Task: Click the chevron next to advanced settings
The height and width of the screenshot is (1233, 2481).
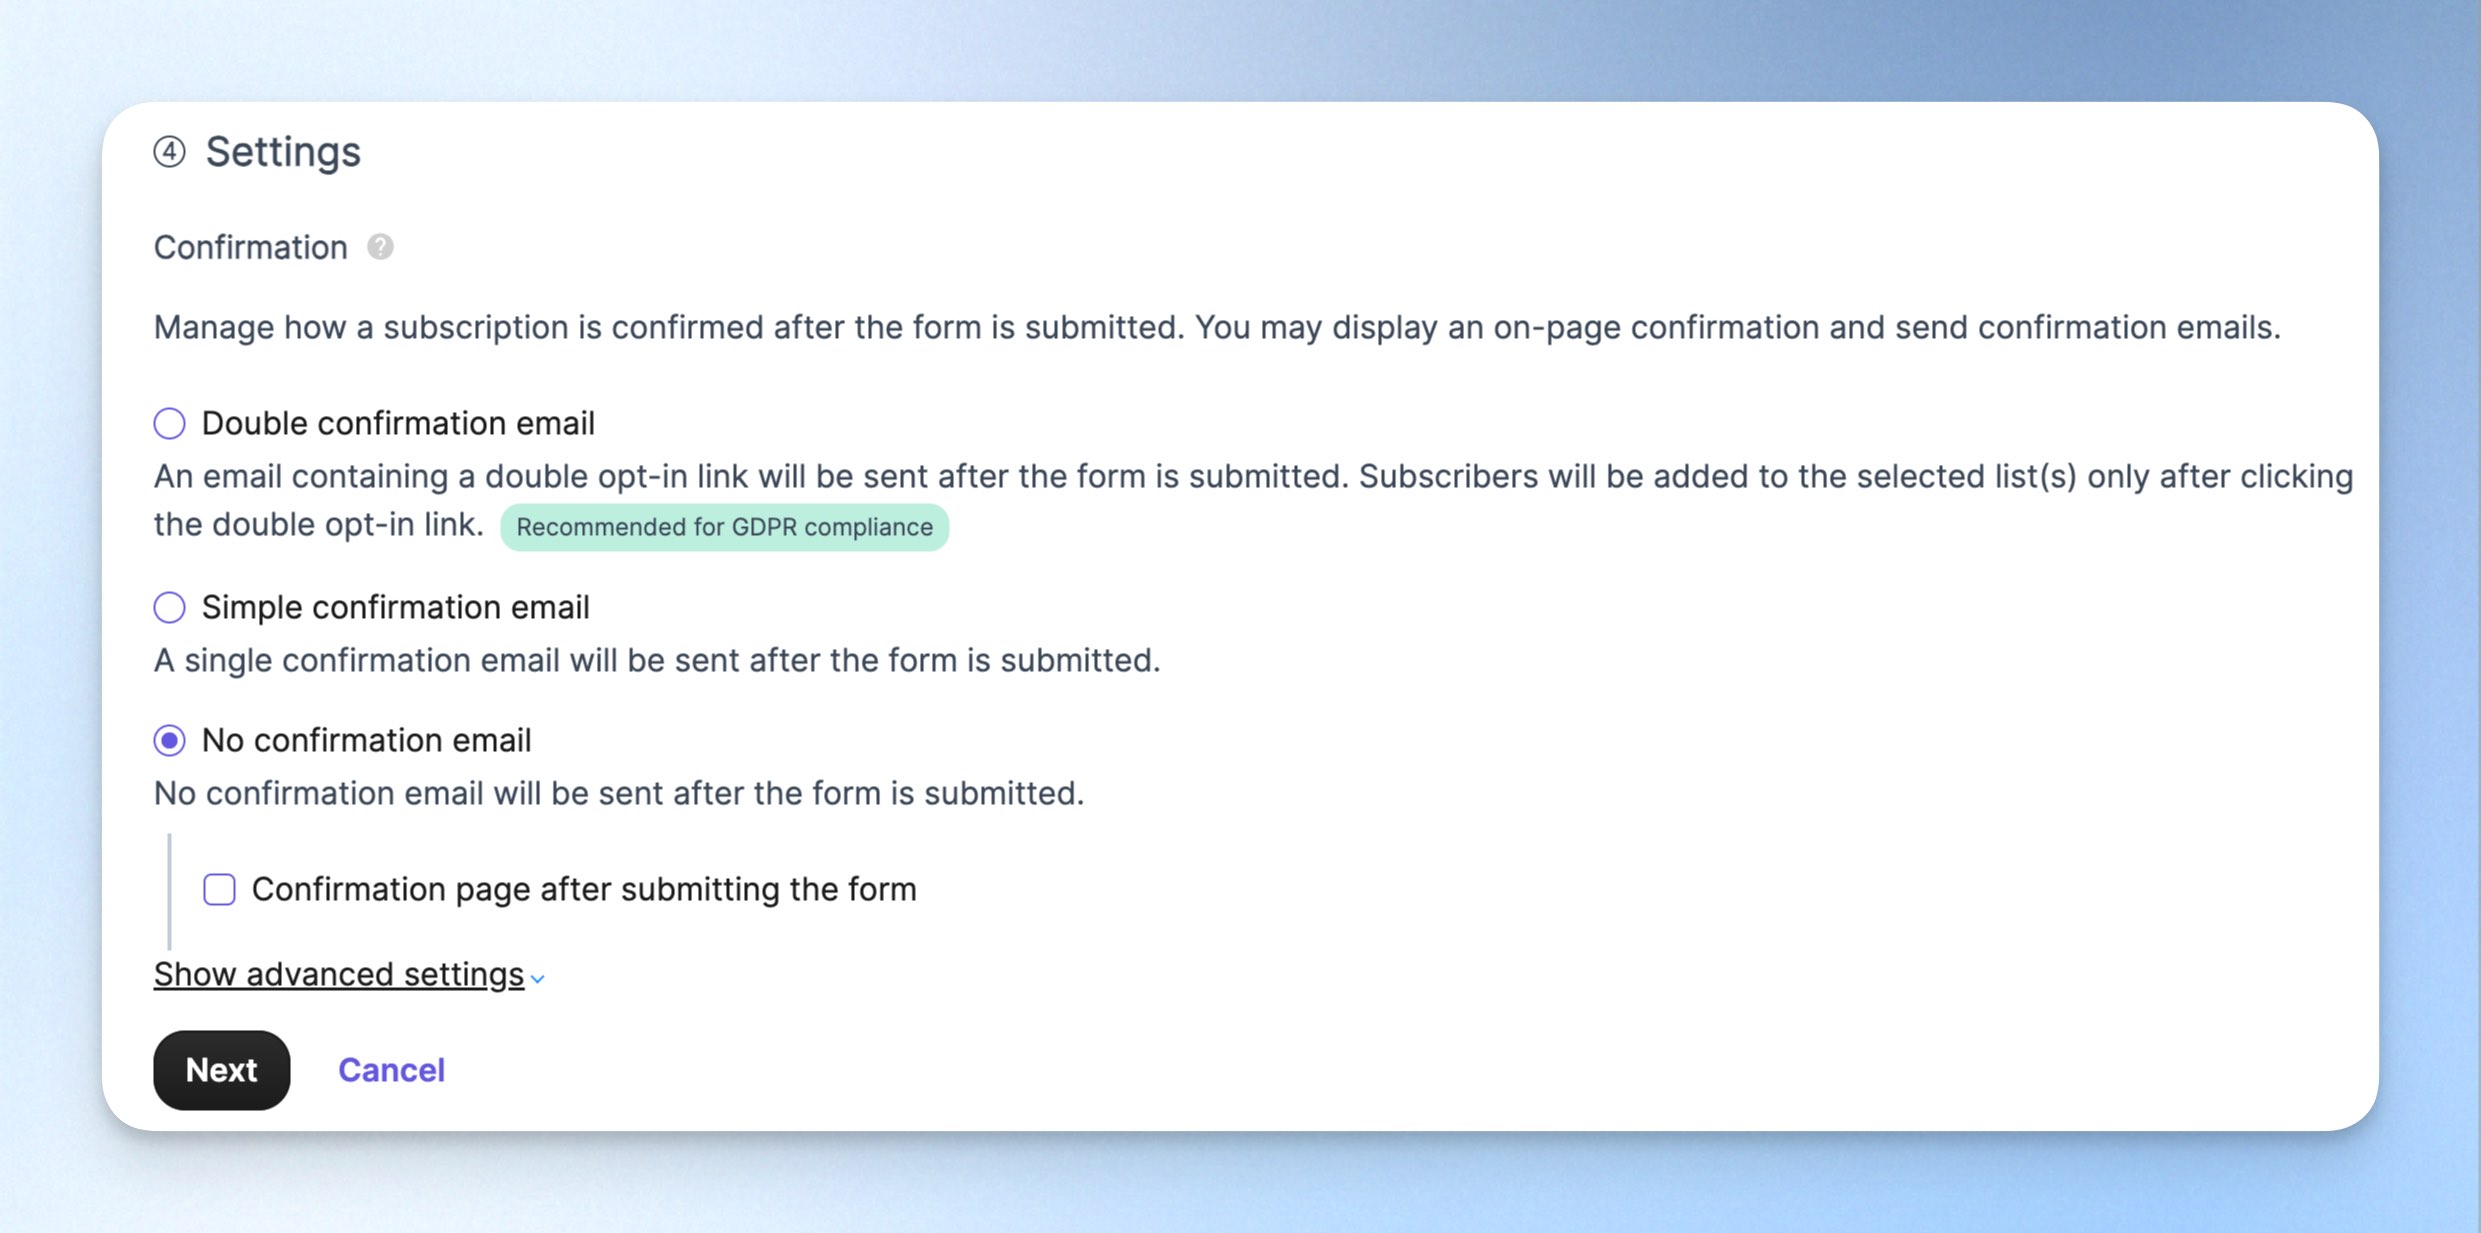Action: pyautogui.click(x=538, y=979)
